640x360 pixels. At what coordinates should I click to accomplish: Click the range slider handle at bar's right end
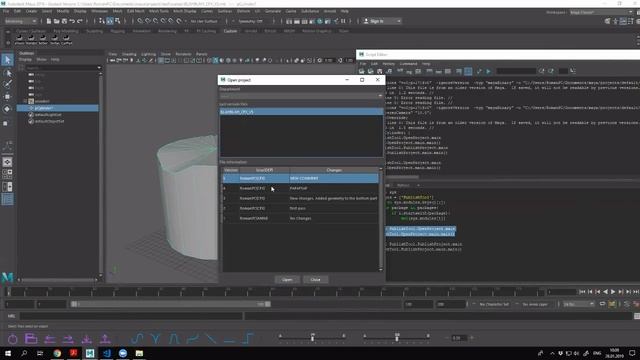click(268, 304)
